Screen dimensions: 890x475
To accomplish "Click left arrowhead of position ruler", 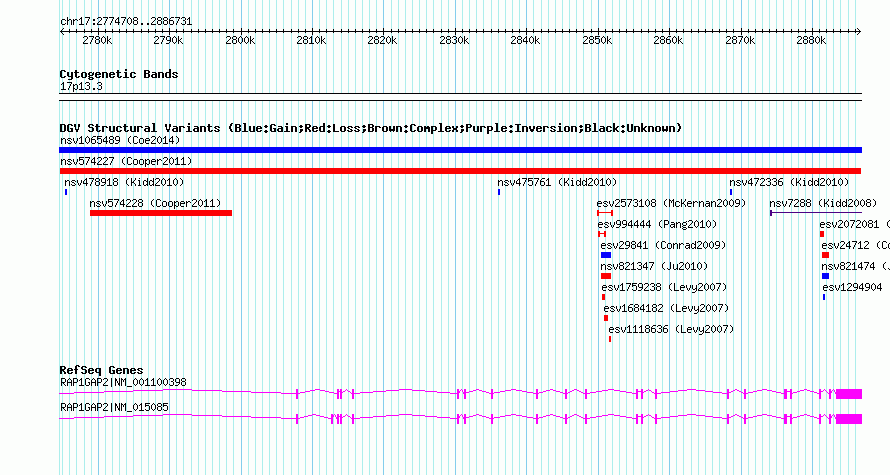I will [x=62, y=31].
